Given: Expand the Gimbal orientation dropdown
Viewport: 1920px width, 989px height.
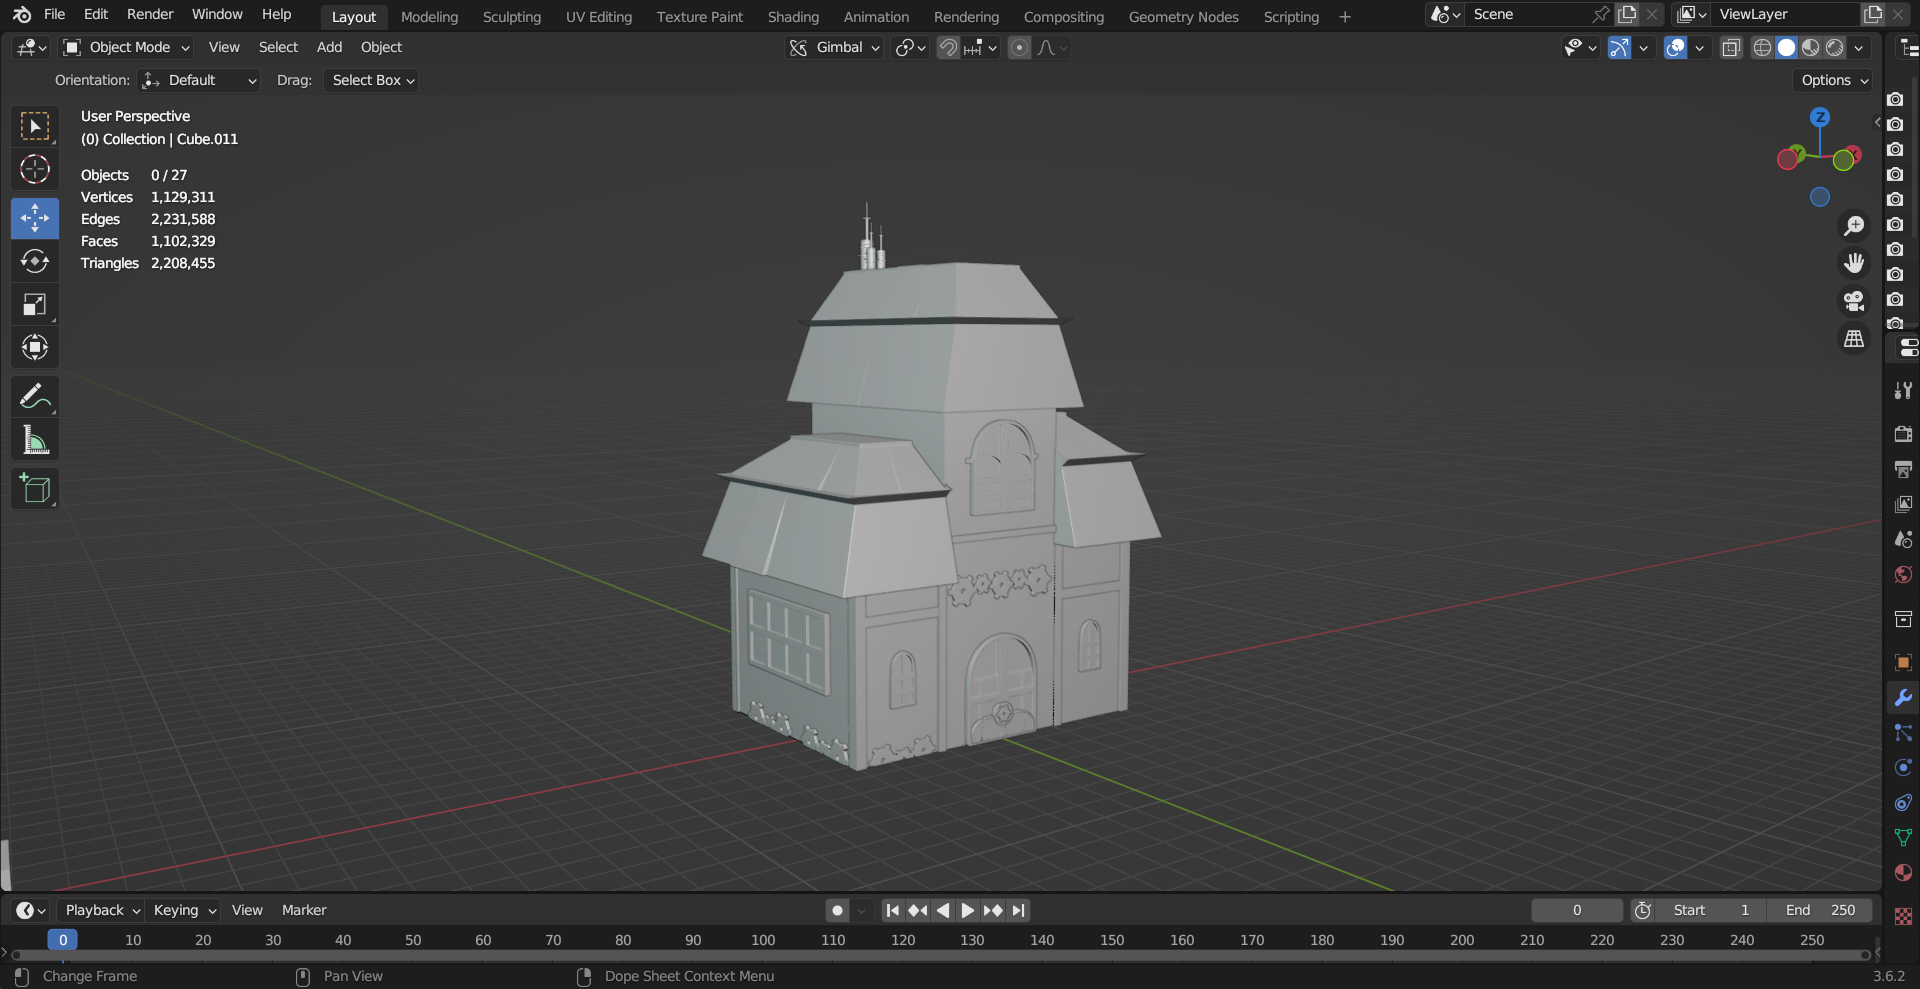Looking at the screenshot, I should click(x=836, y=47).
